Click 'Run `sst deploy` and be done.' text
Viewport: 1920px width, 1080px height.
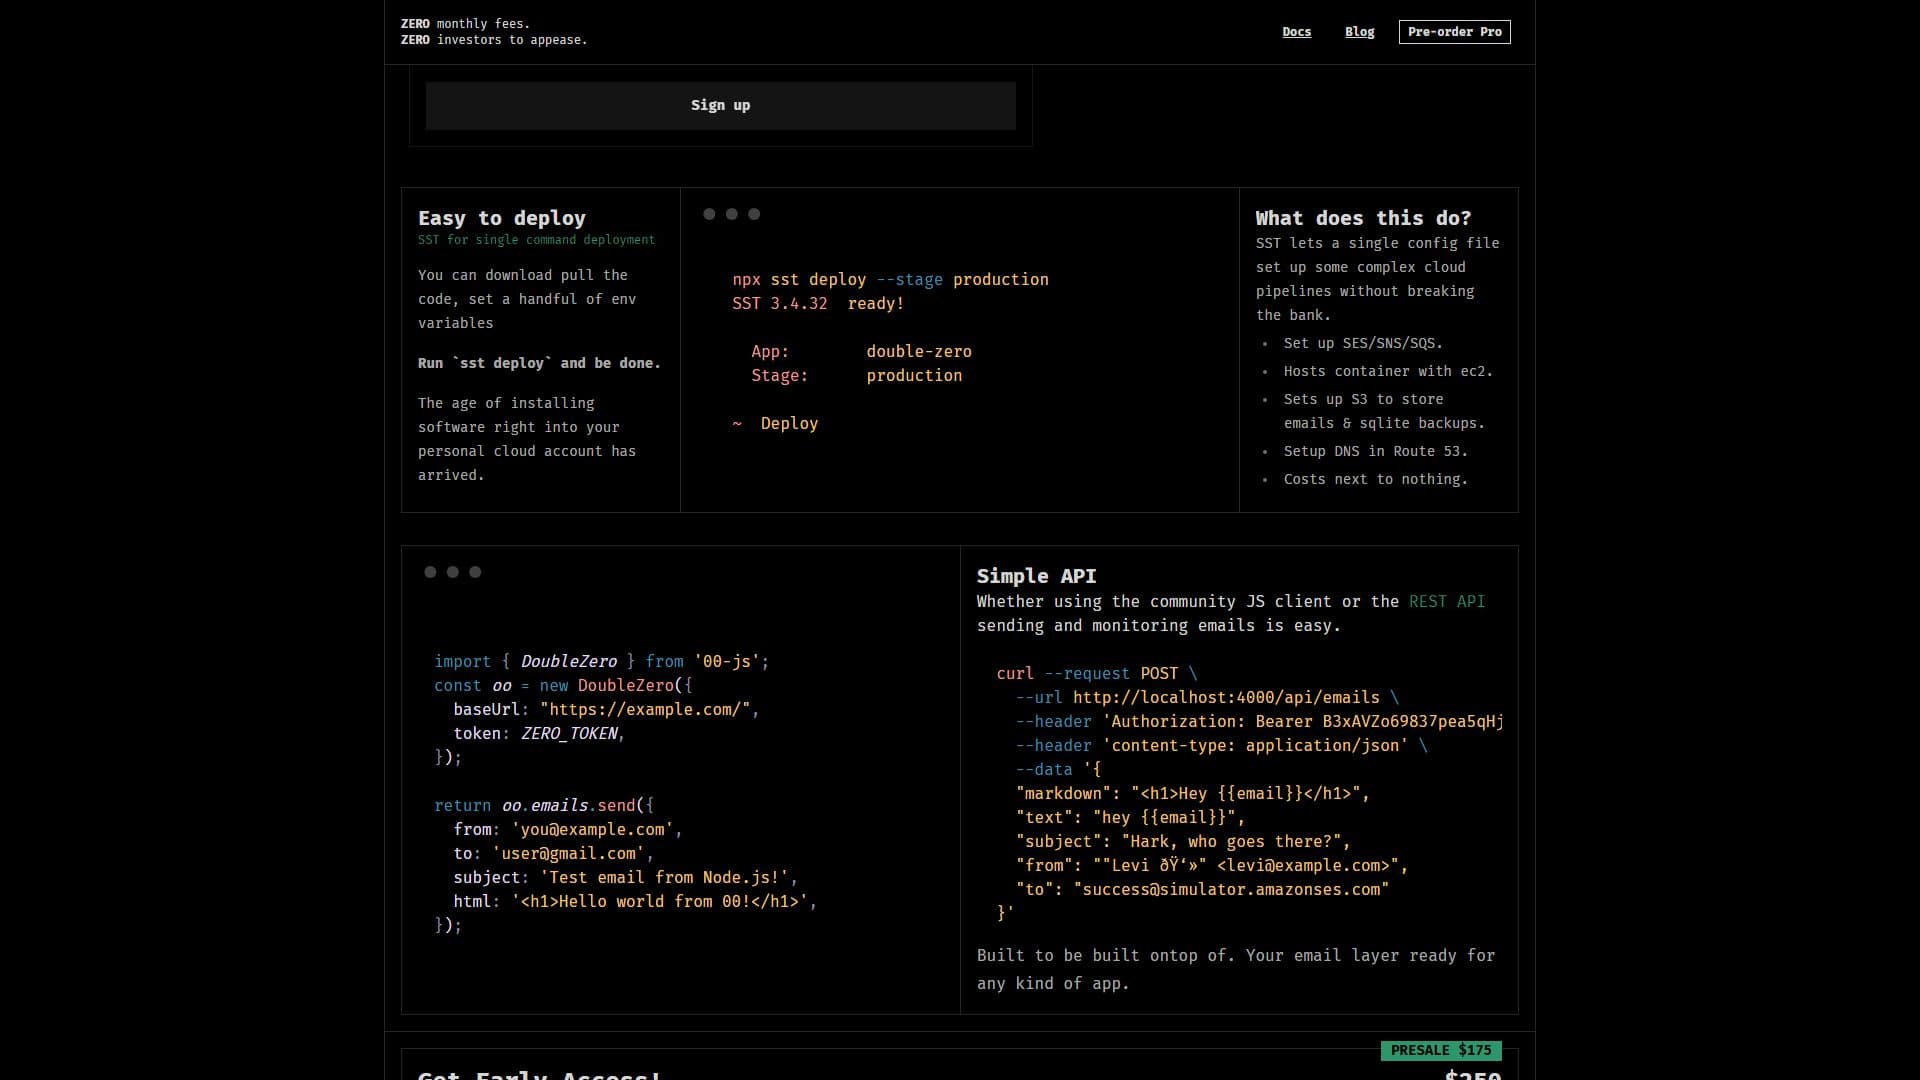539,363
